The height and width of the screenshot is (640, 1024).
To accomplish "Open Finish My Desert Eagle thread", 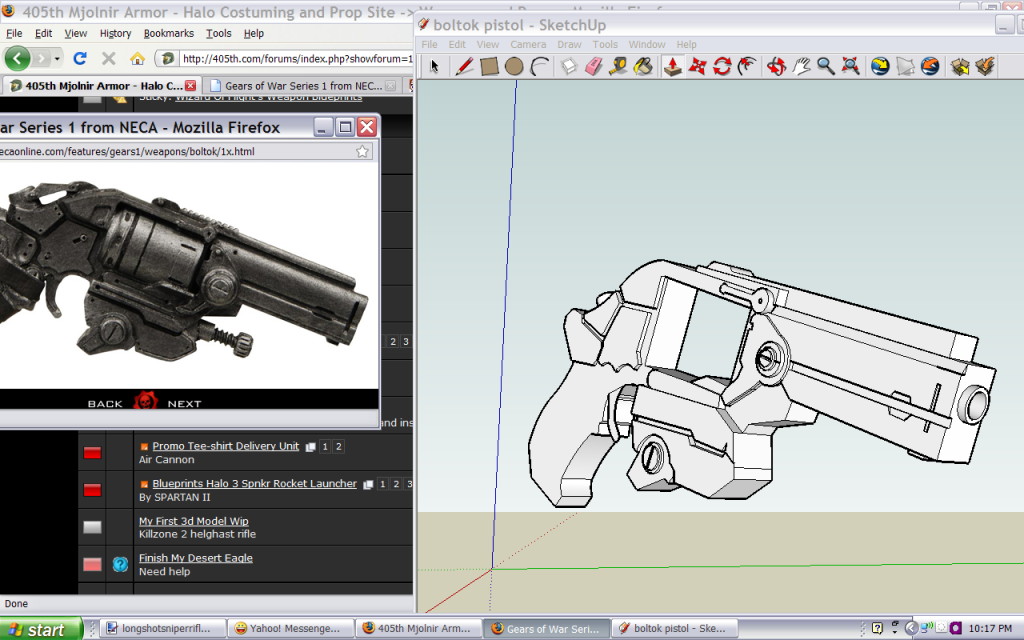I will [x=195, y=558].
